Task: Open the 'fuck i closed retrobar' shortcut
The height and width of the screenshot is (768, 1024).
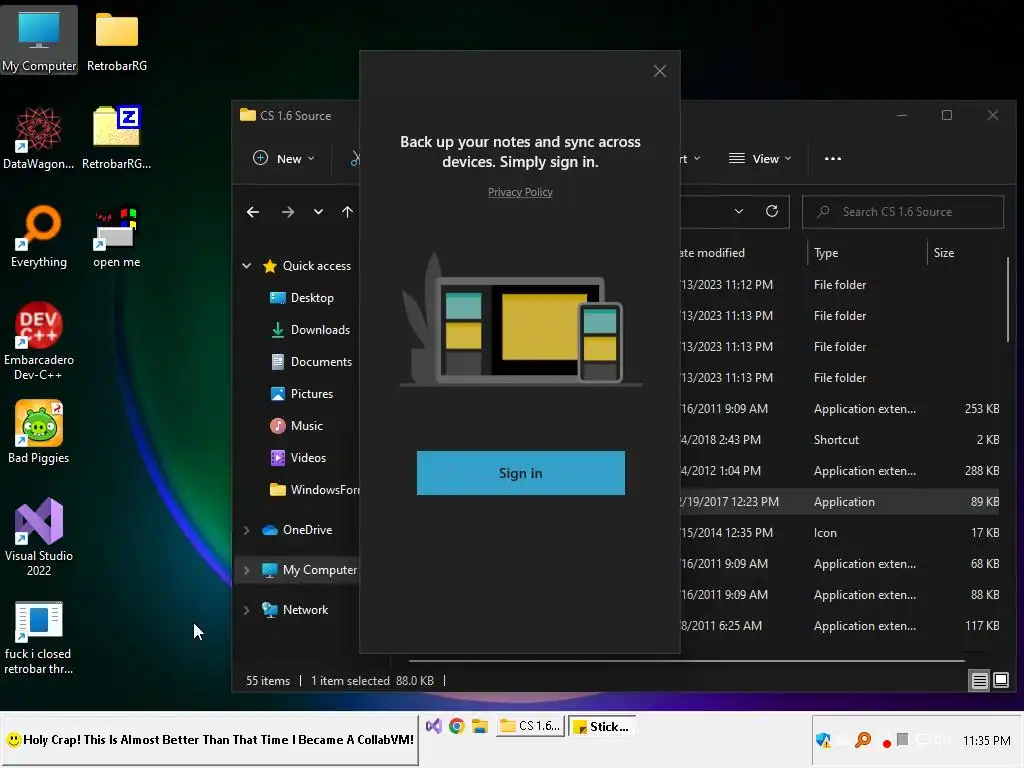Action: click(x=39, y=638)
